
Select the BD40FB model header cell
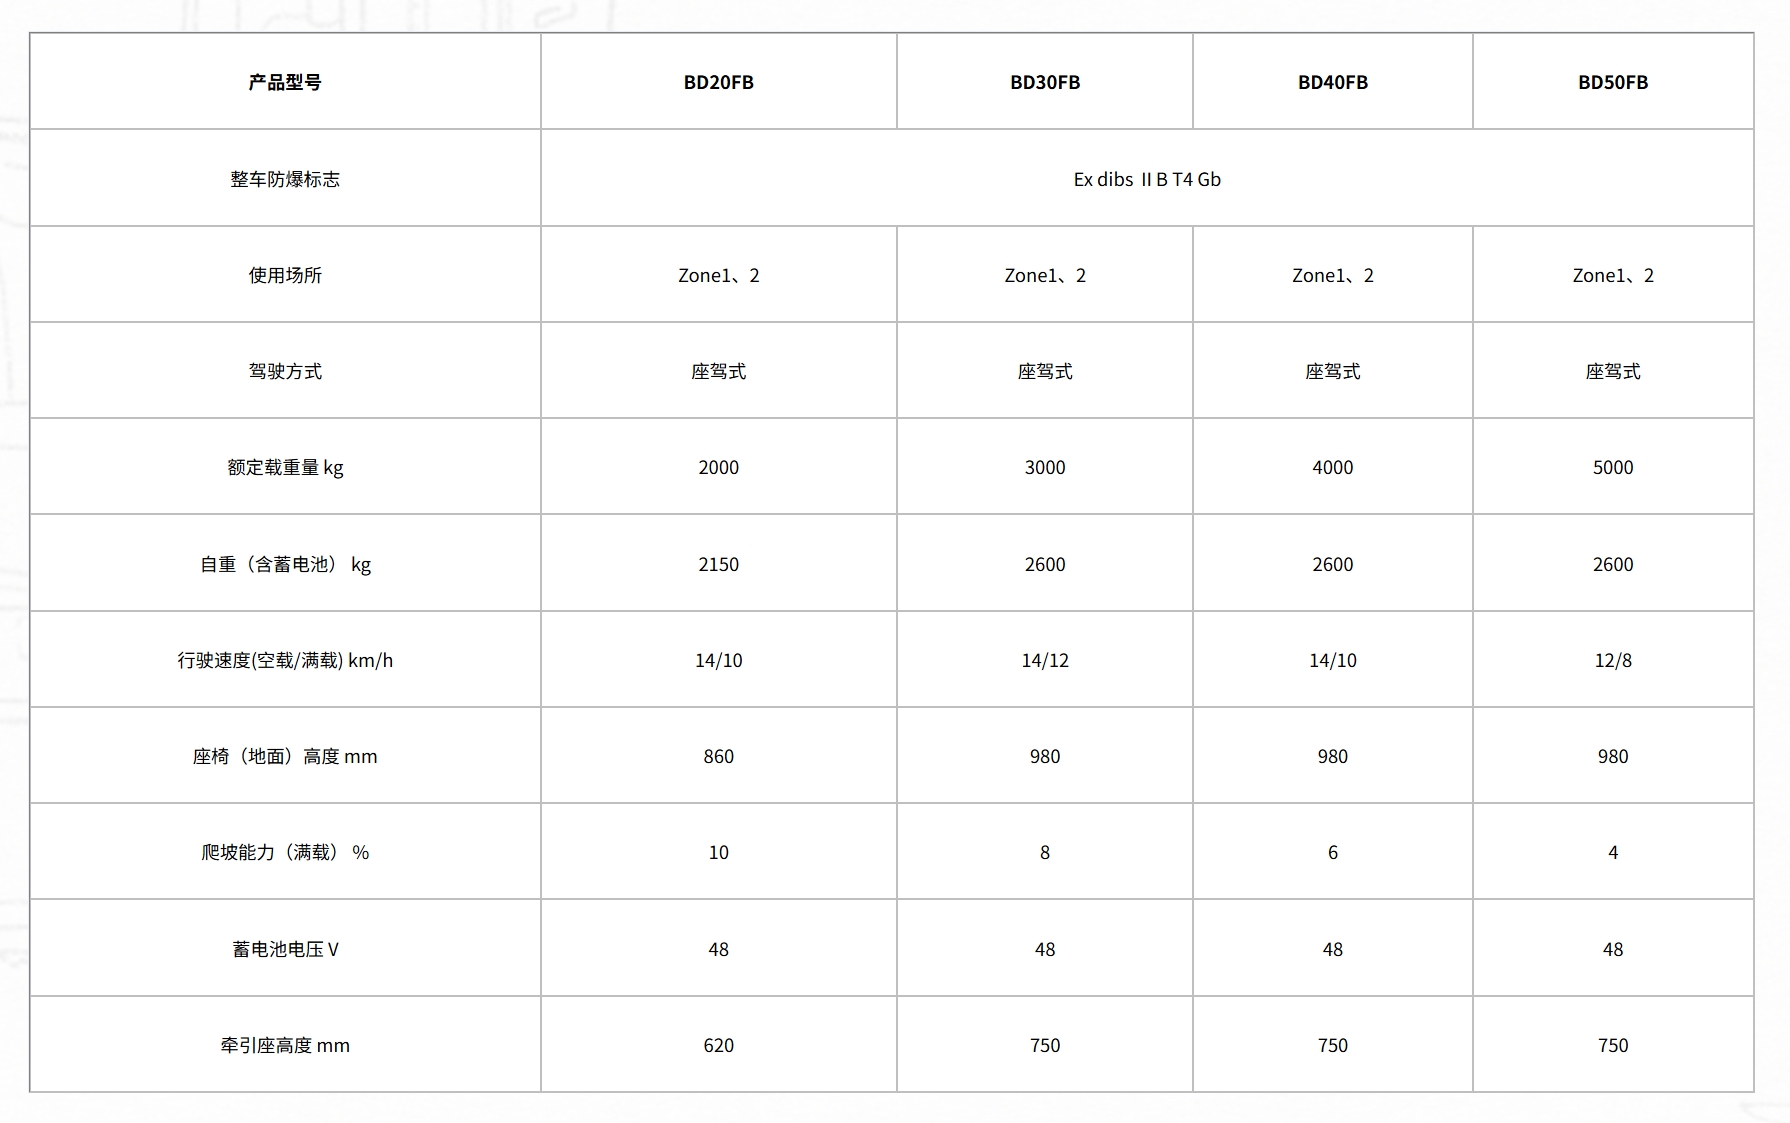pos(1332,82)
